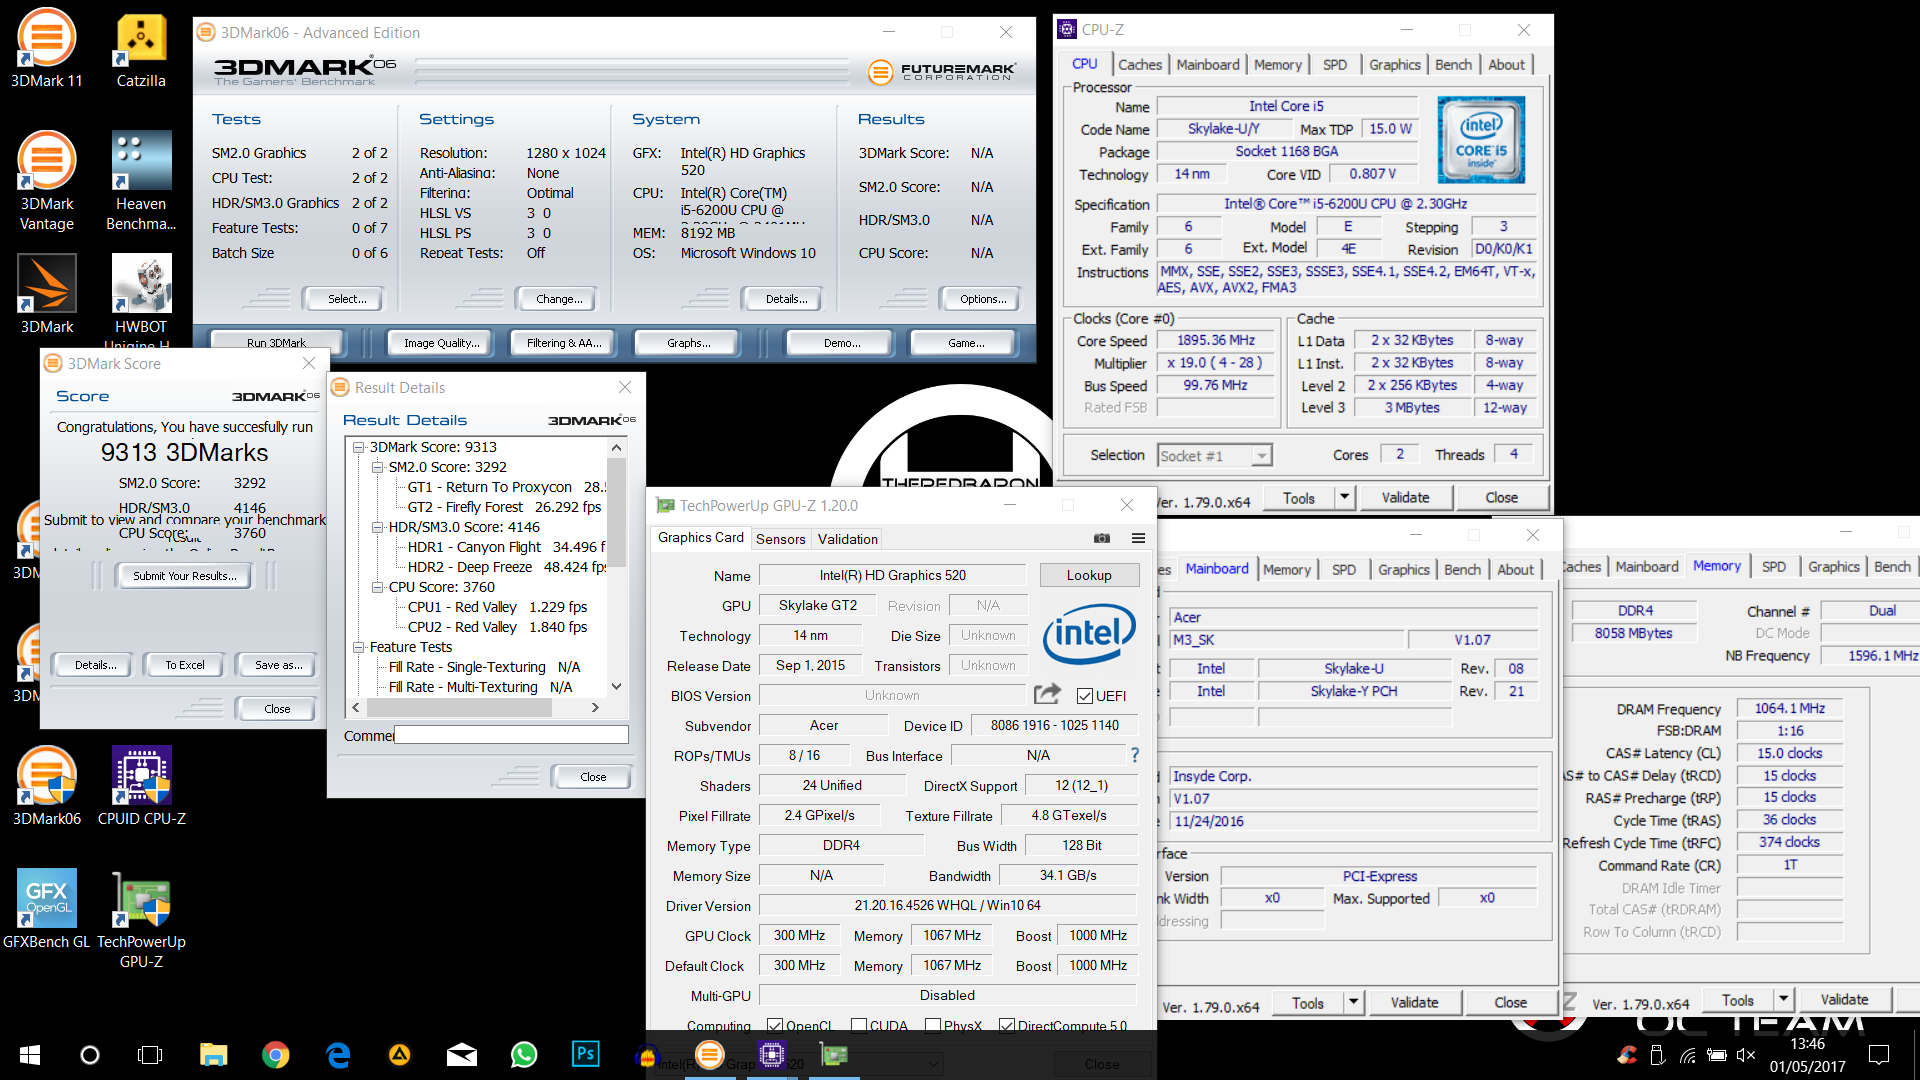The height and width of the screenshot is (1080, 1920).
Task: Open Cortana search circle on taskbar
Action: [90, 1055]
